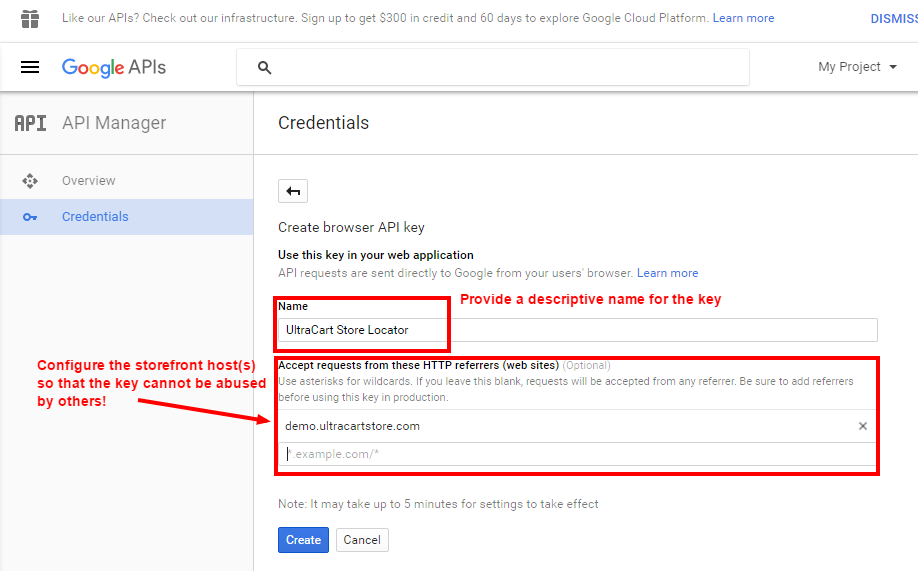Remove the demo.ultracartstore.com referrer

(862, 426)
